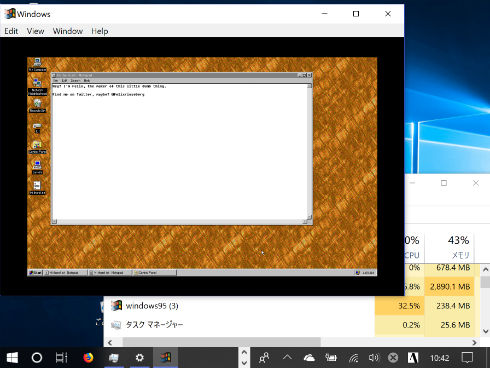Launch Firefox from the taskbar
This screenshot has height=368, width=490.
point(88,358)
